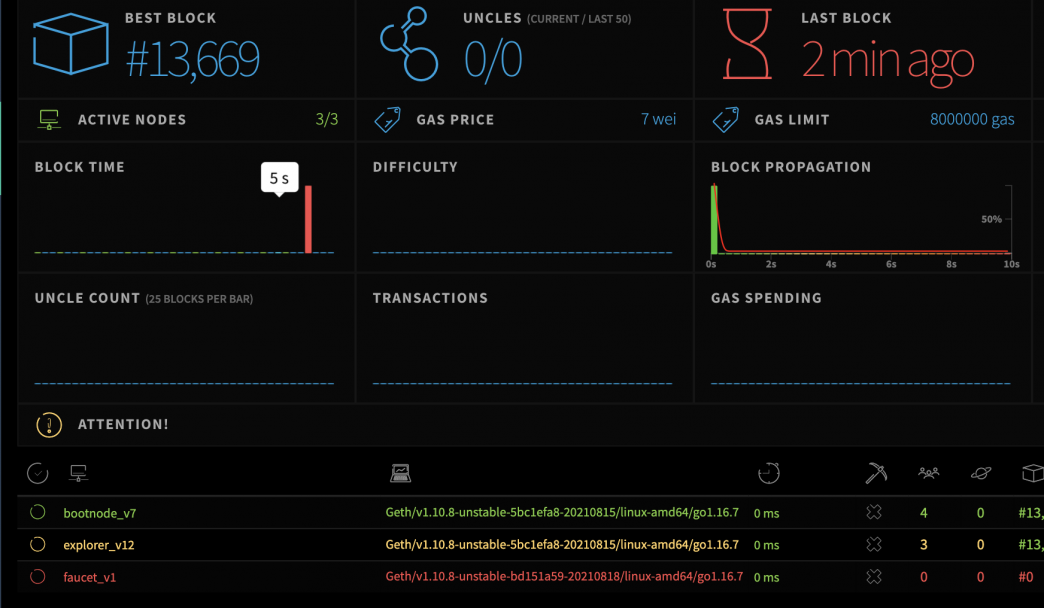The height and width of the screenshot is (608, 1044).
Task: Click explorer_v12 Geth version text
Action: coord(562,545)
